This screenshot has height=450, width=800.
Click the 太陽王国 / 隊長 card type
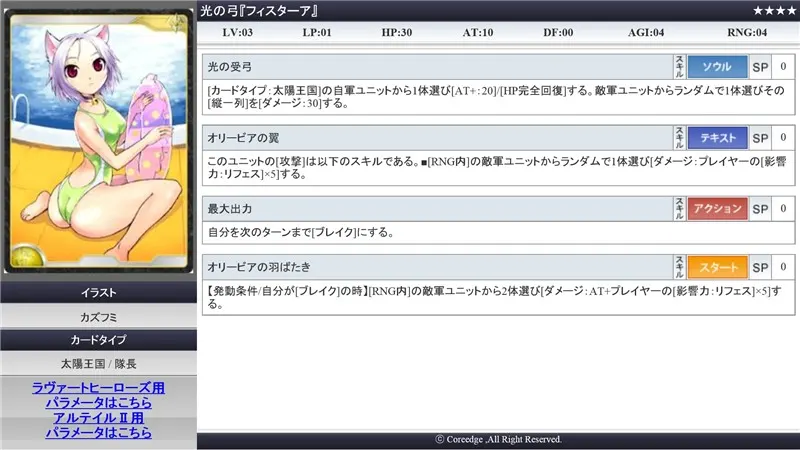(x=98, y=364)
